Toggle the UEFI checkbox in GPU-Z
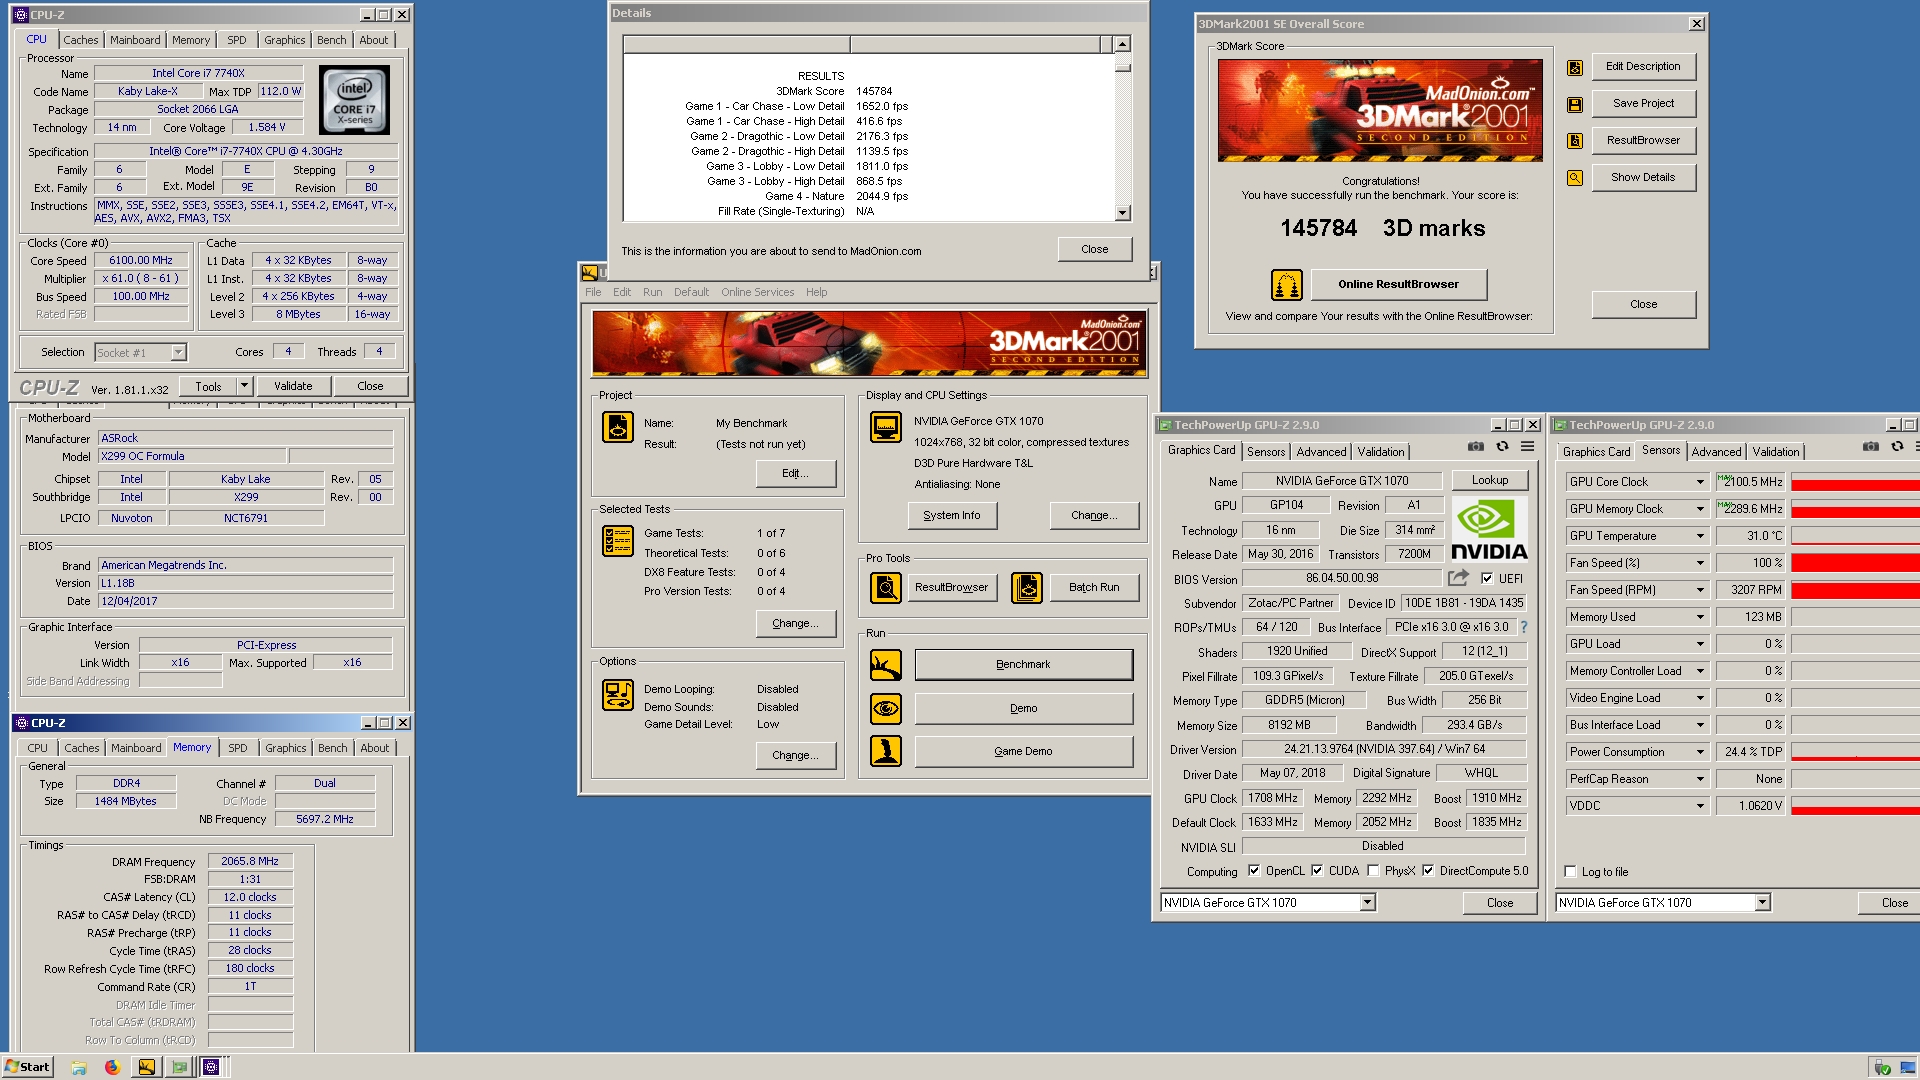The width and height of the screenshot is (1920, 1080). coord(1487,579)
